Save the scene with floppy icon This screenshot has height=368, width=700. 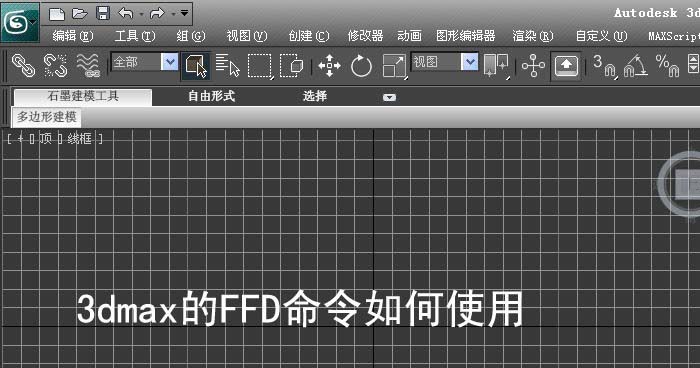coord(103,14)
